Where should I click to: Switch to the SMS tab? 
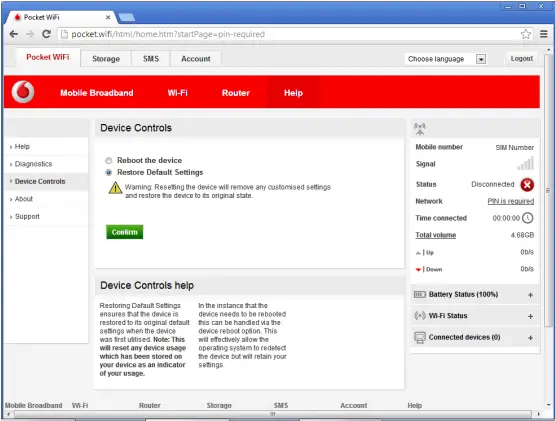tap(151, 59)
